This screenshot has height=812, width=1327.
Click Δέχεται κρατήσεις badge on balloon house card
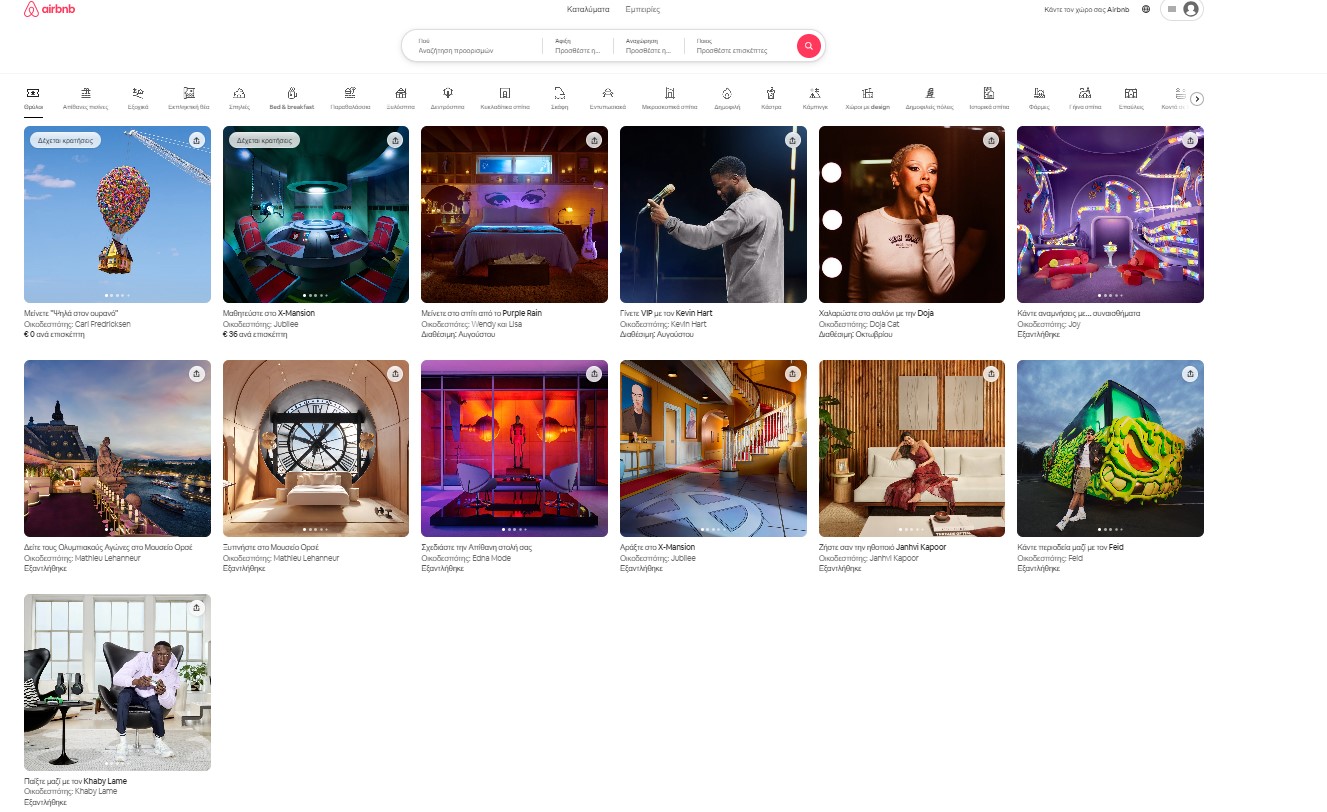click(x=66, y=141)
